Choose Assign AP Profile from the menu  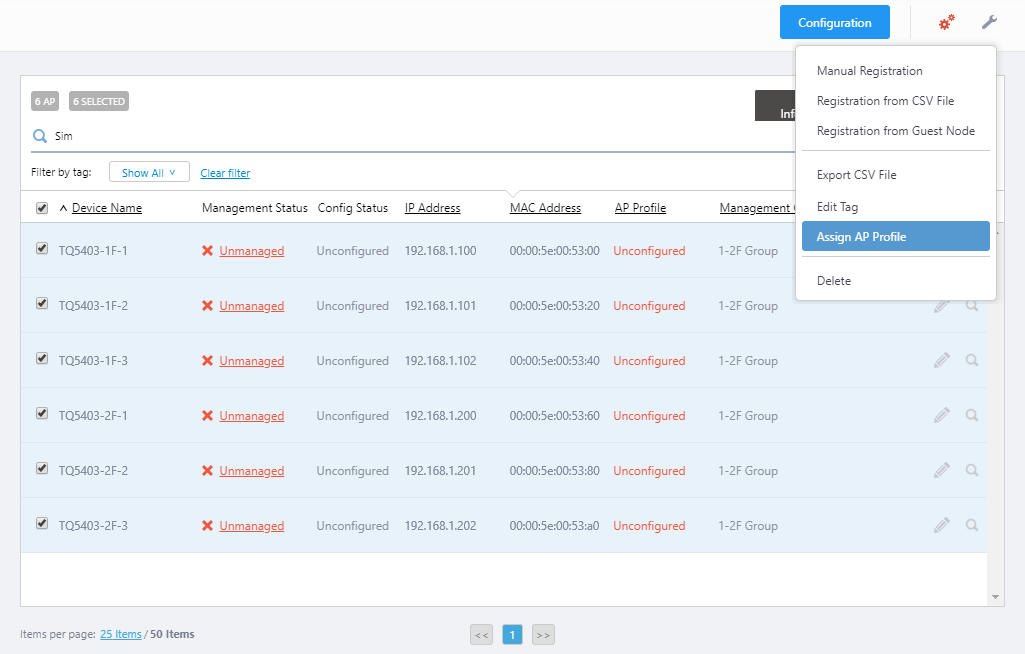[x=895, y=237]
